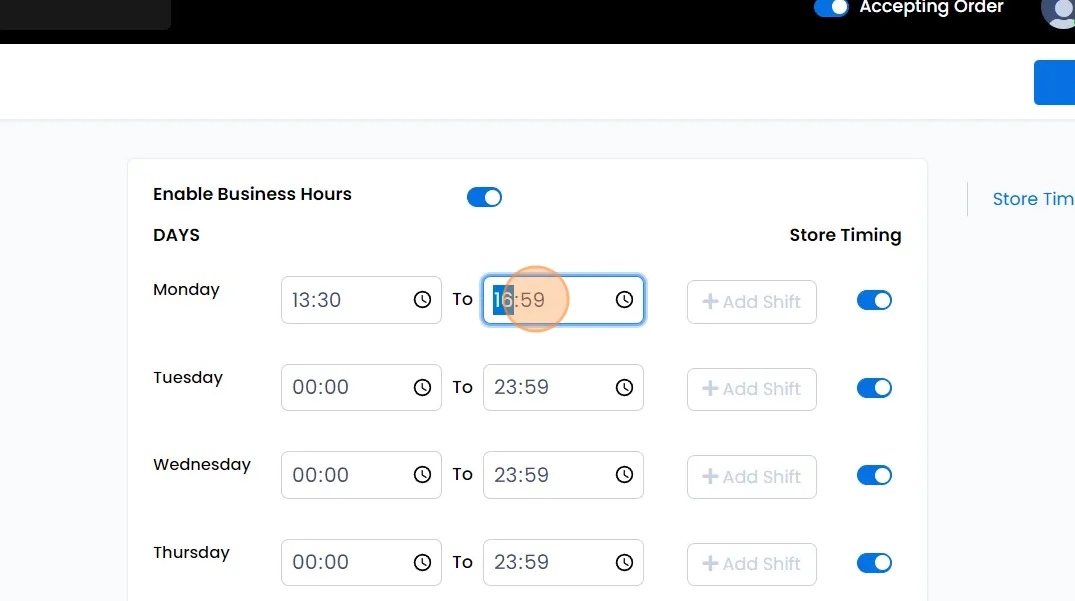Turn off Wednesday store timing toggle

click(x=874, y=475)
